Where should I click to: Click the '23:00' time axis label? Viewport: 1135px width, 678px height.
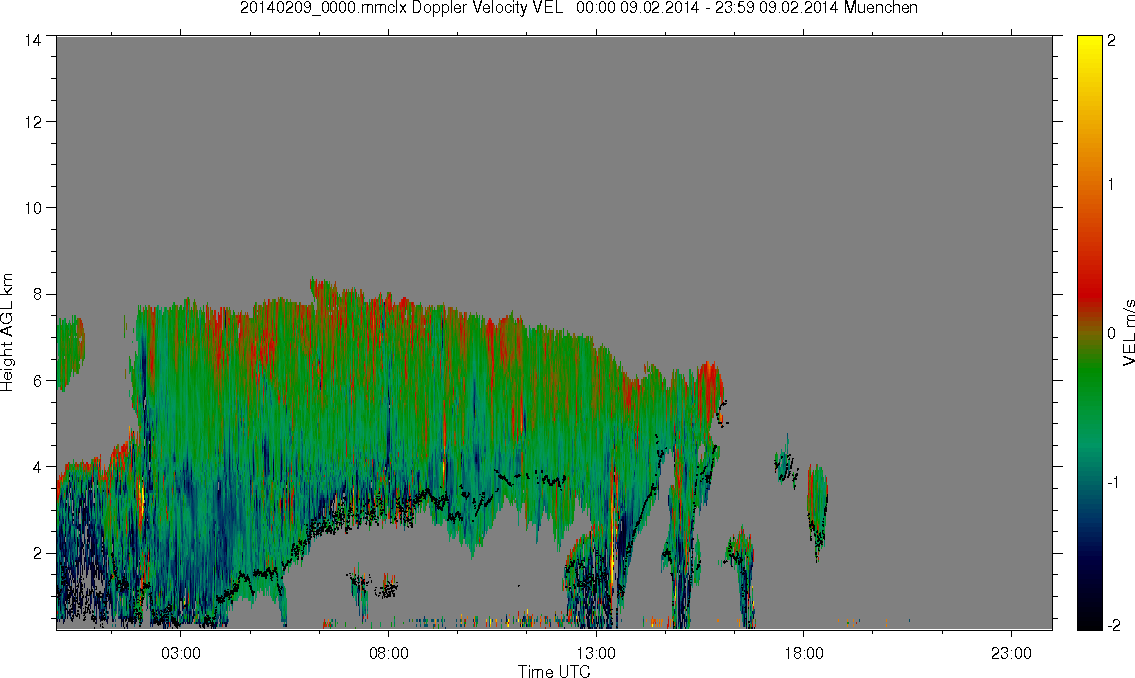point(1011,653)
